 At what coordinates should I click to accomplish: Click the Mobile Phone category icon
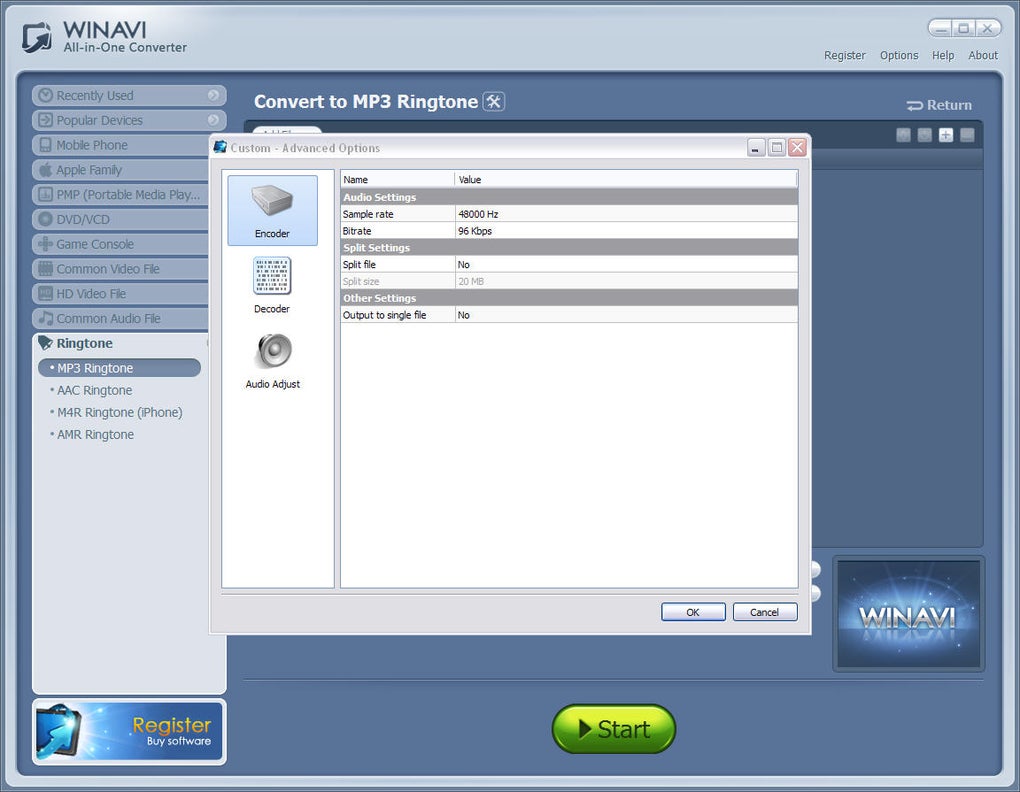coord(45,144)
